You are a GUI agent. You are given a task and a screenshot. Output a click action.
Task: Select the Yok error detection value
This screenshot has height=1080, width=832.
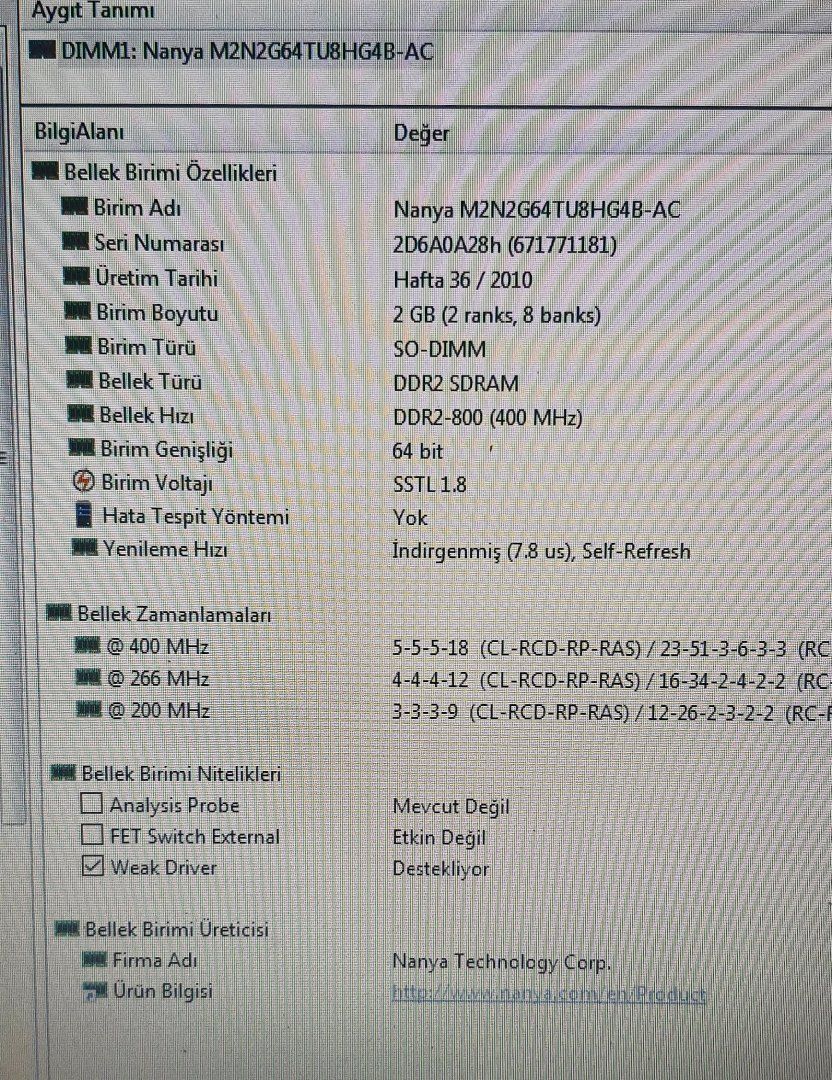410,517
